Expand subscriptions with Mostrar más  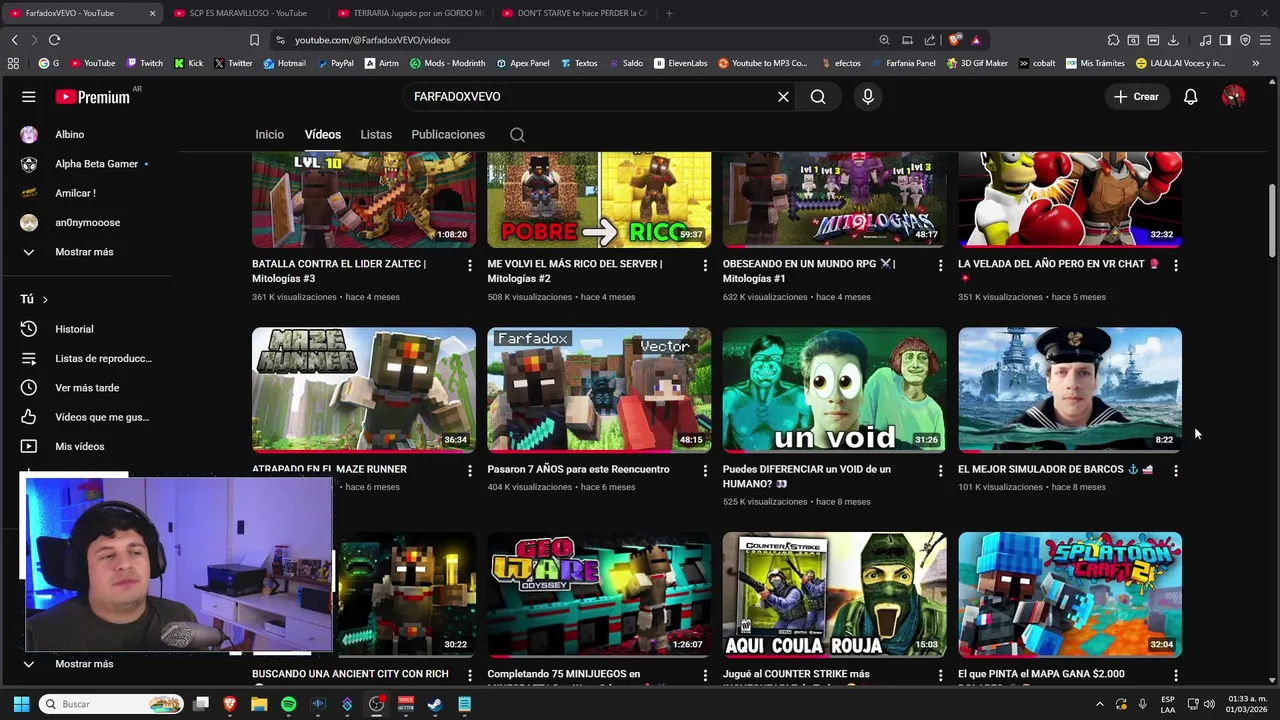tap(86, 252)
